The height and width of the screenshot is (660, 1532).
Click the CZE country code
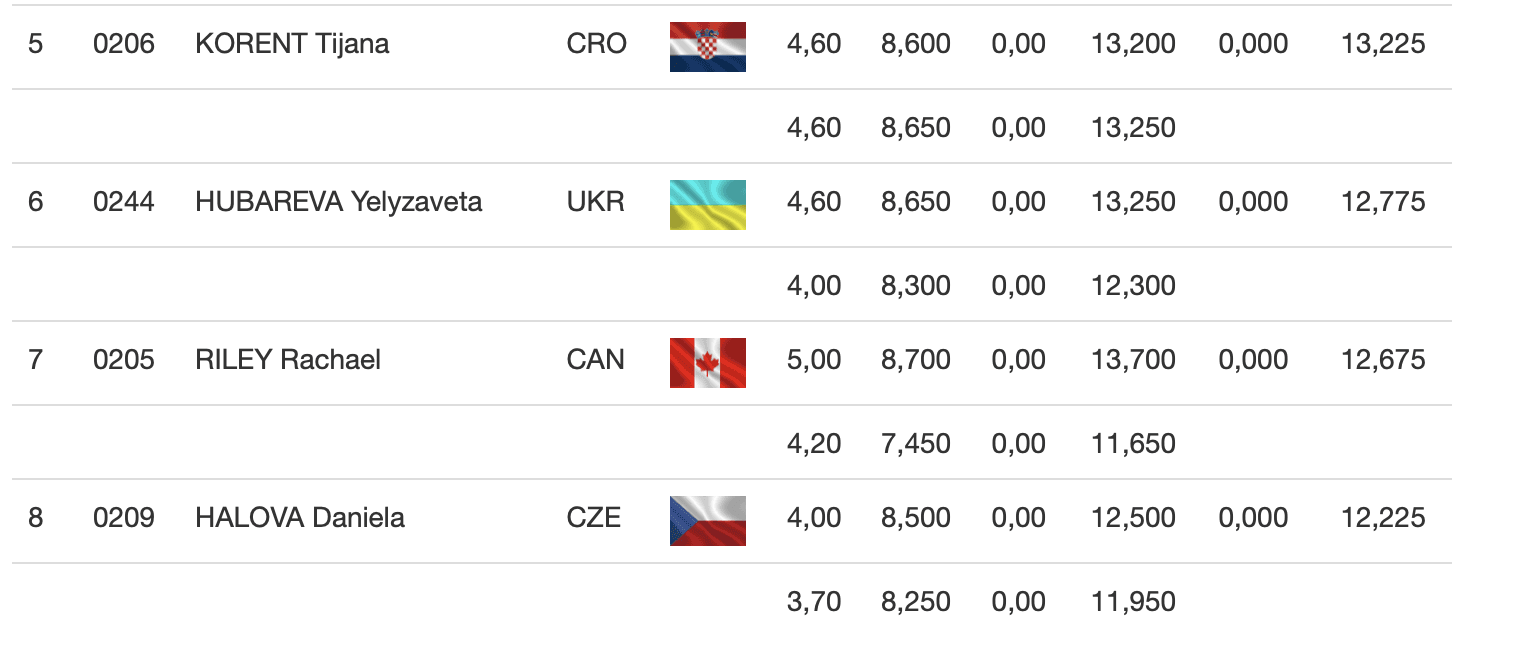[x=593, y=518]
